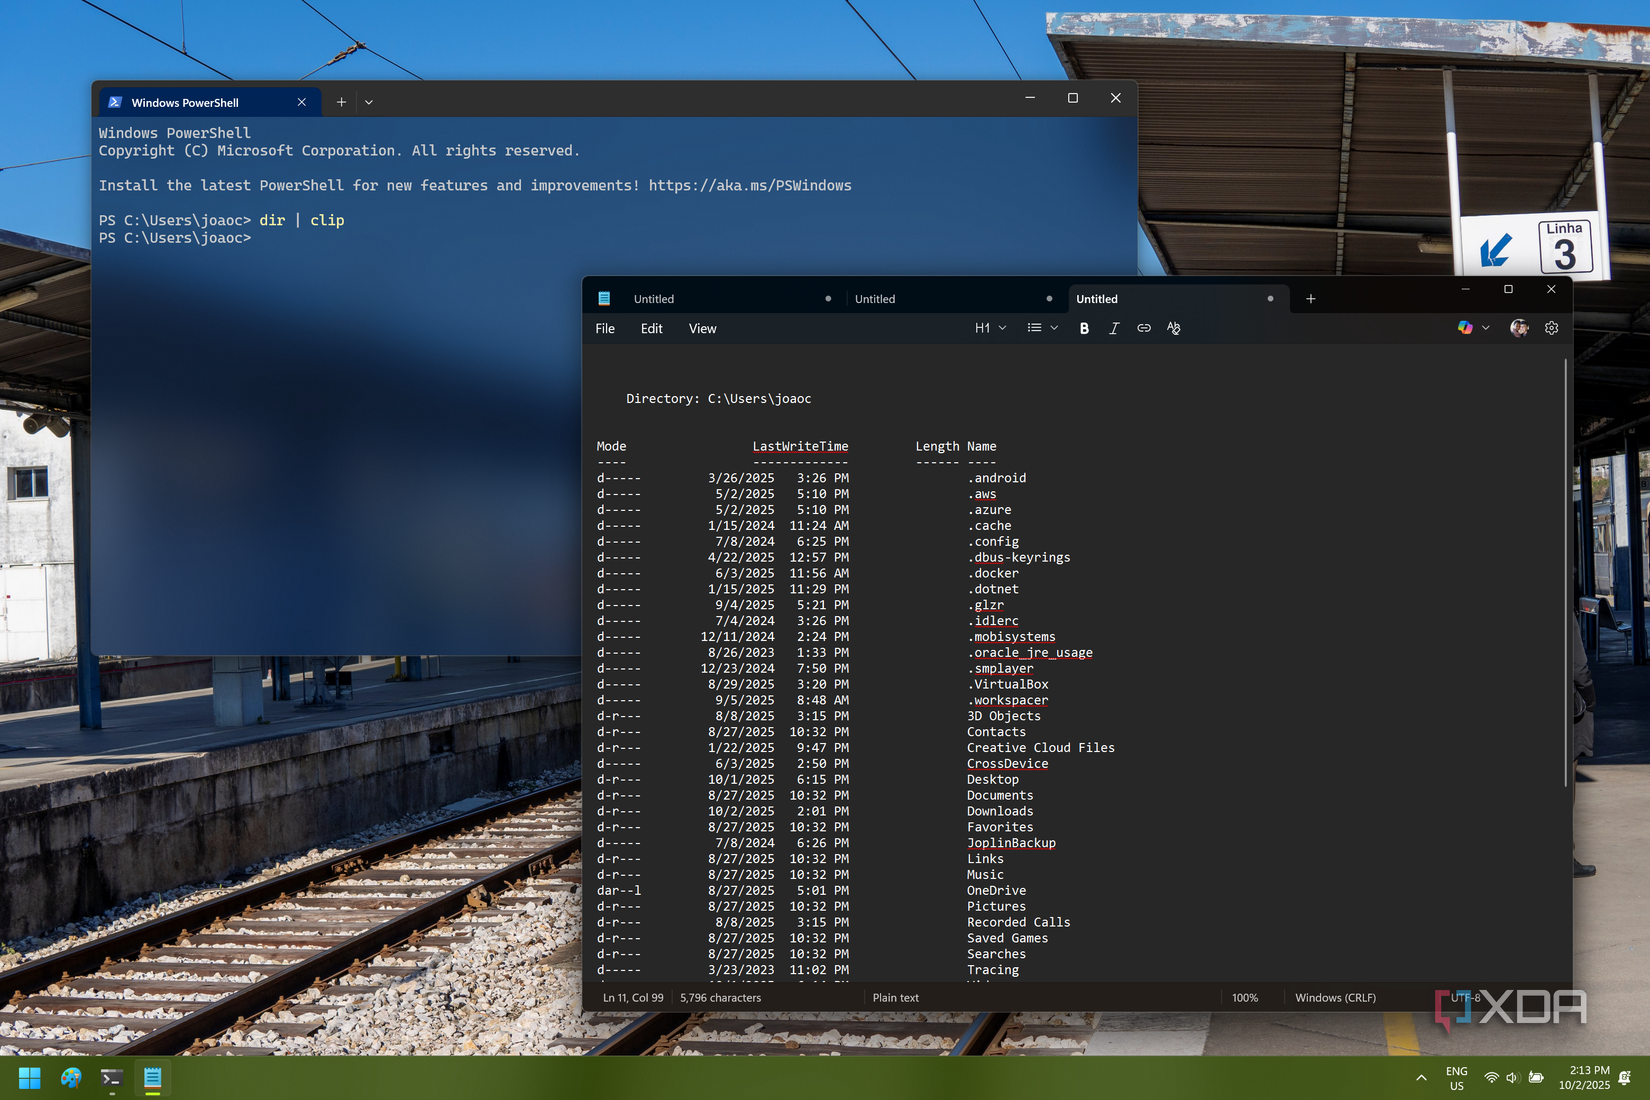The width and height of the screenshot is (1650, 1100).
Task: Click the account profile avatar
Action: (1519, 328)
